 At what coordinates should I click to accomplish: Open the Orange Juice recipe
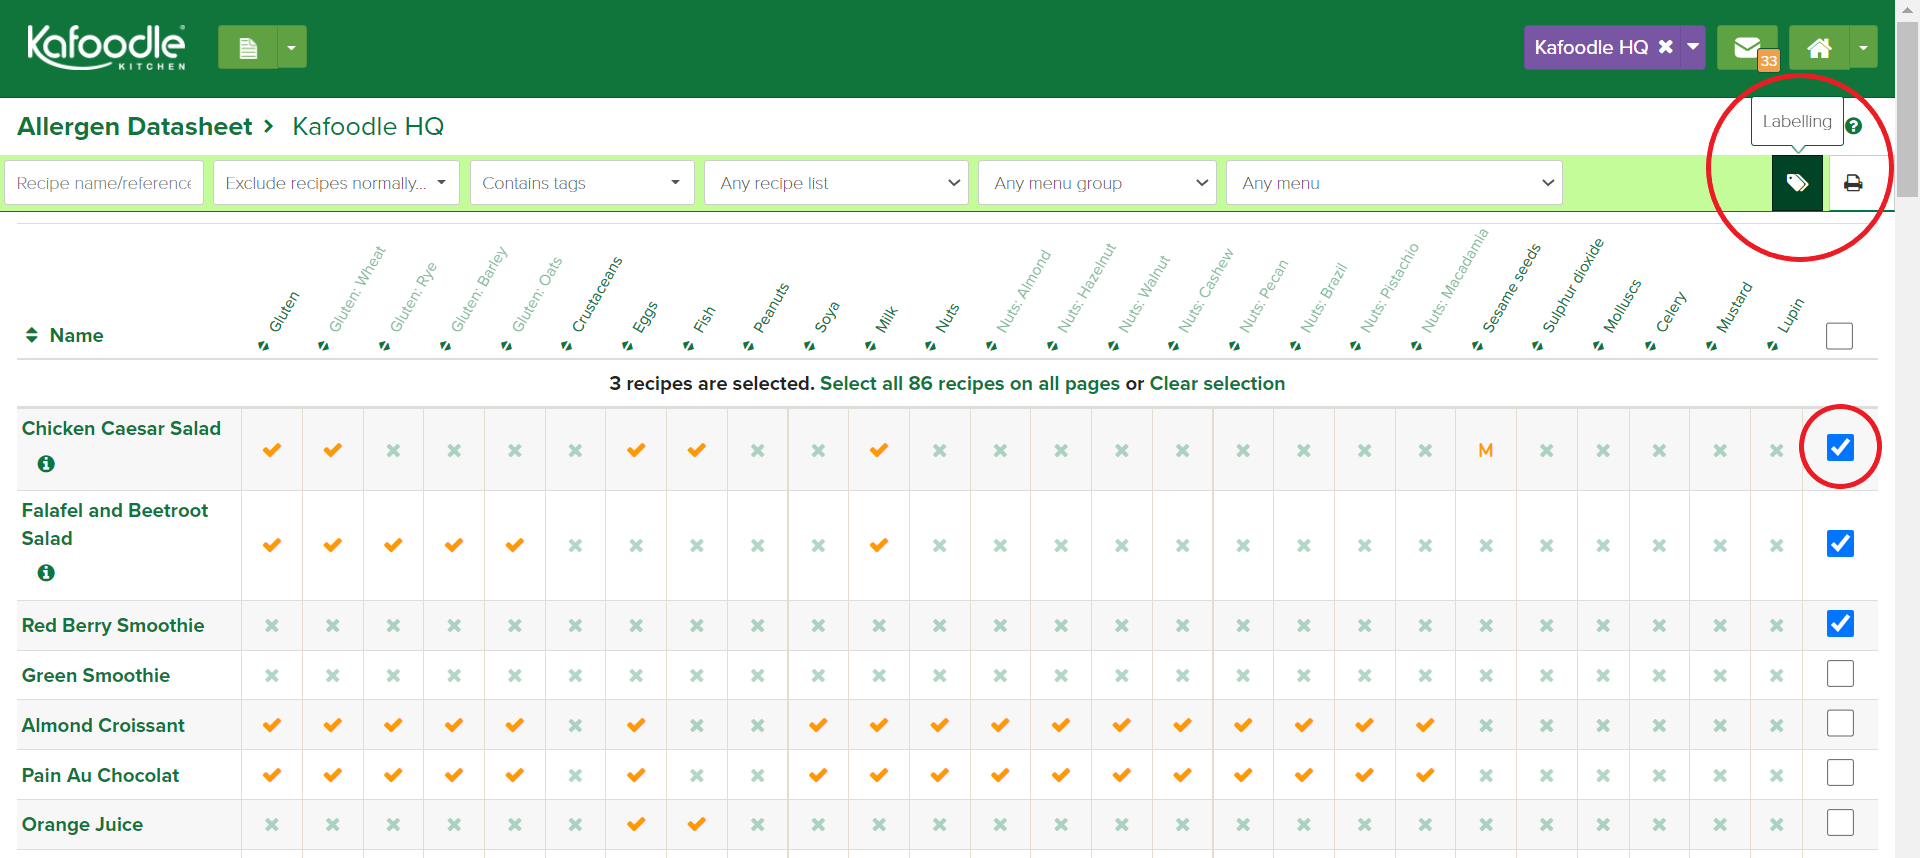(x=82, y=825)
